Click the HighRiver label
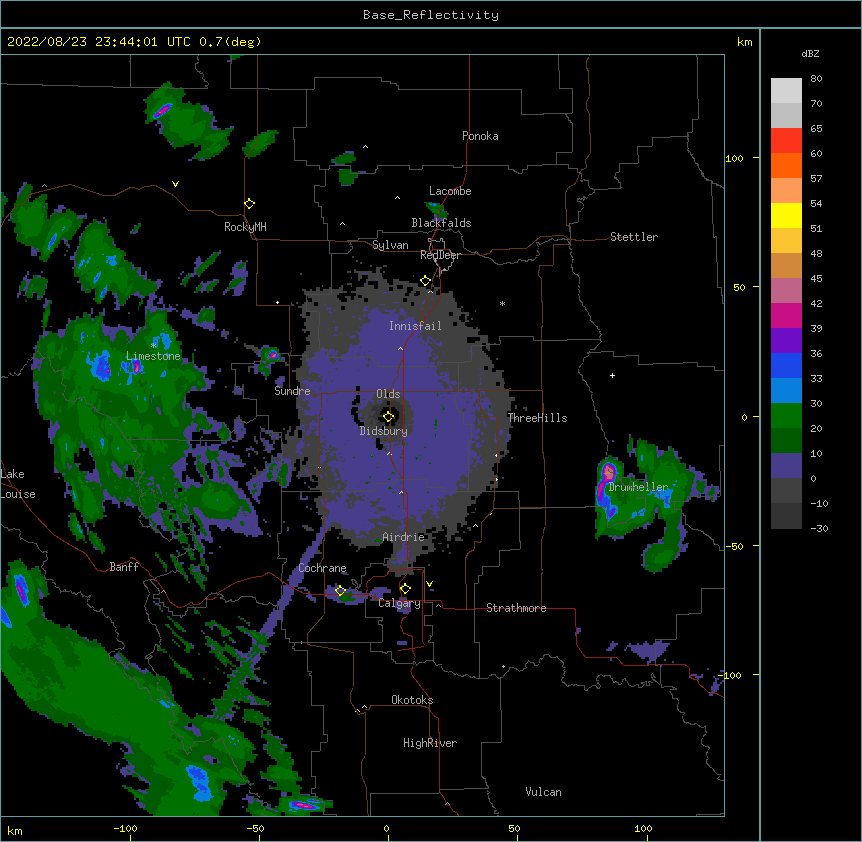Viewport: 862px width, 842px height. pyautogui.click(x=430, y=743)
